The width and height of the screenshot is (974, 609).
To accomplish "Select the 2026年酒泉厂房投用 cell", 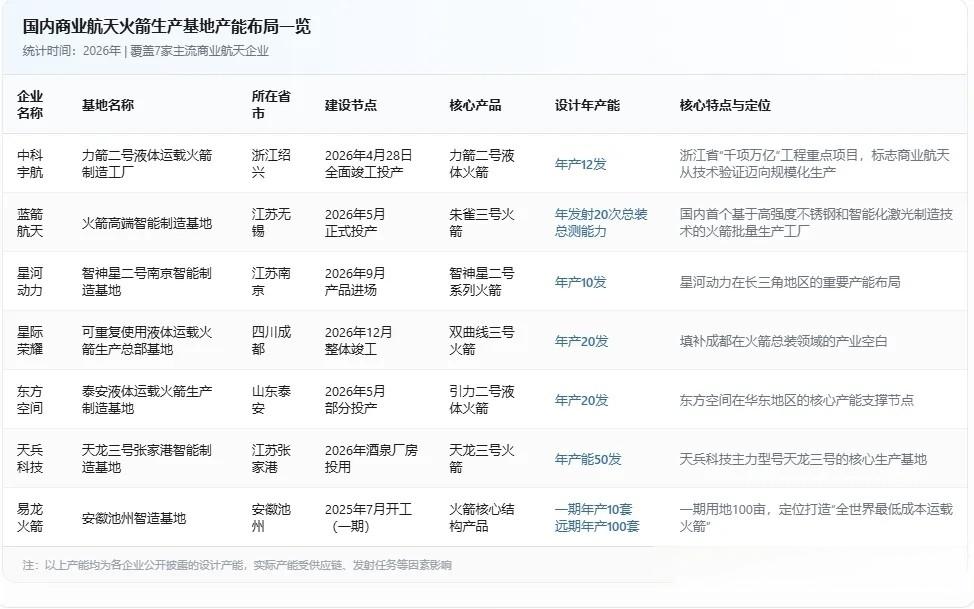I will pos(371,459).
